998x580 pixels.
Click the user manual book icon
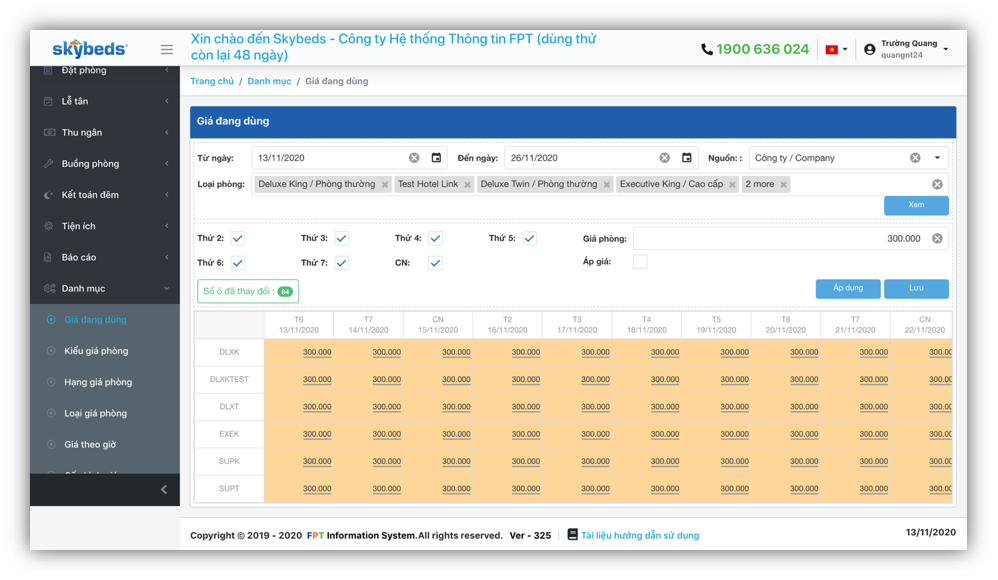tap(573, 535)
